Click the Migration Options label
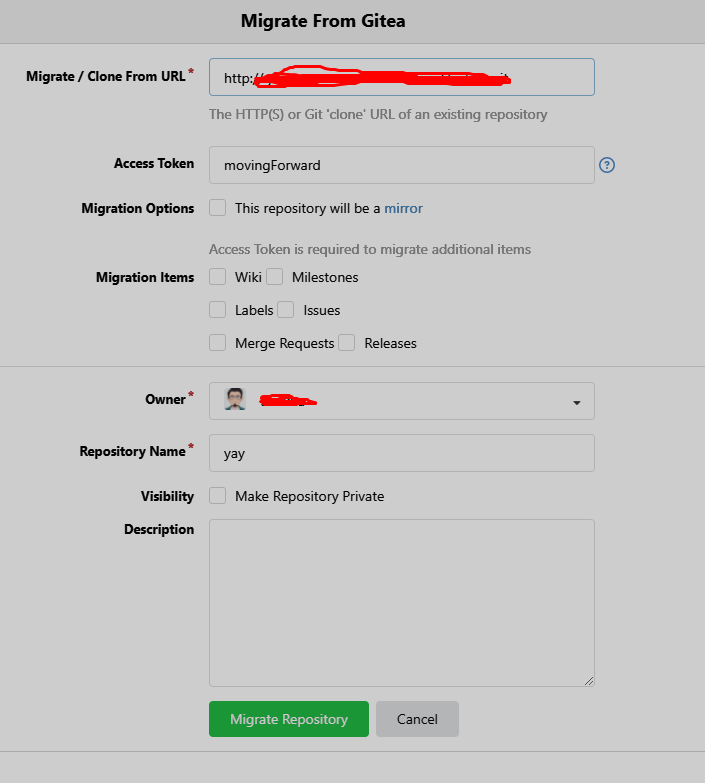This screenshot has width=705, height=783. (137, 208)
